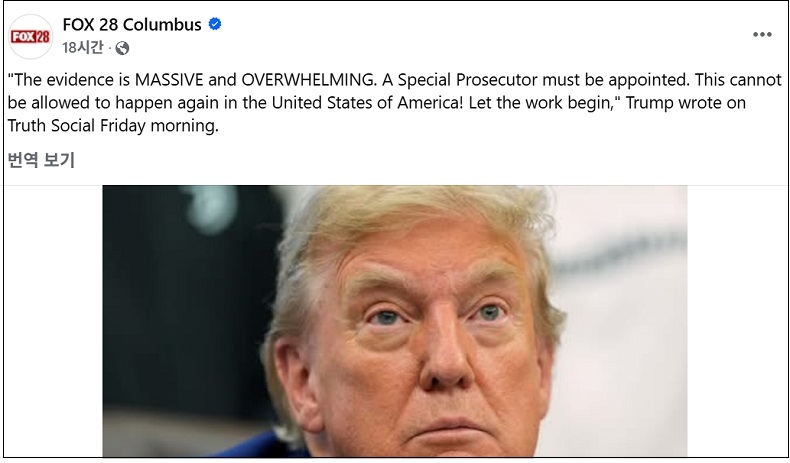This screenshot has width=790, height=463.
Task: Open the post's photo in viewer
Action: tap(394, 321)
